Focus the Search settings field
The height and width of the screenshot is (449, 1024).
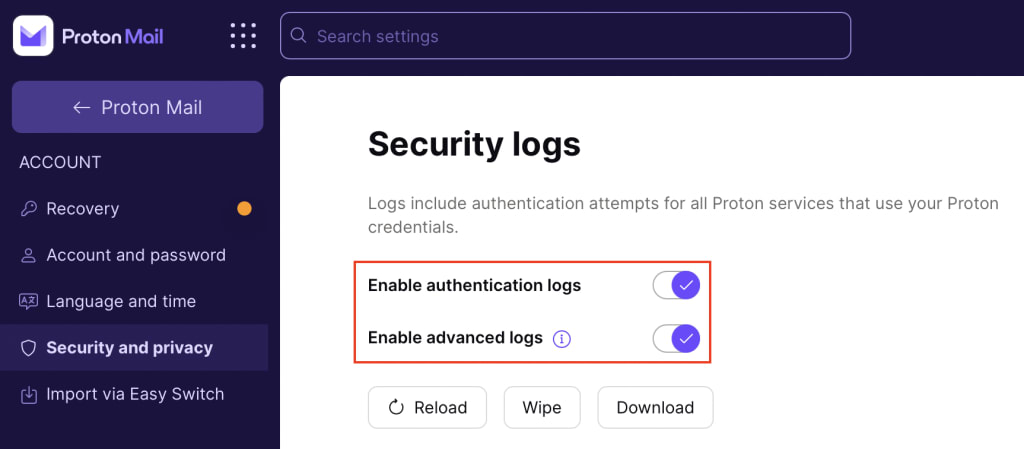coord(566,36)
